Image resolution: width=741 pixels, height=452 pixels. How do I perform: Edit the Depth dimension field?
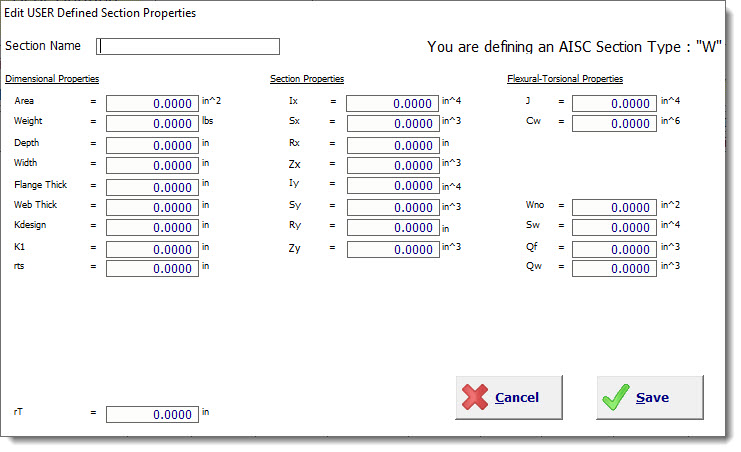pos(152,145)
